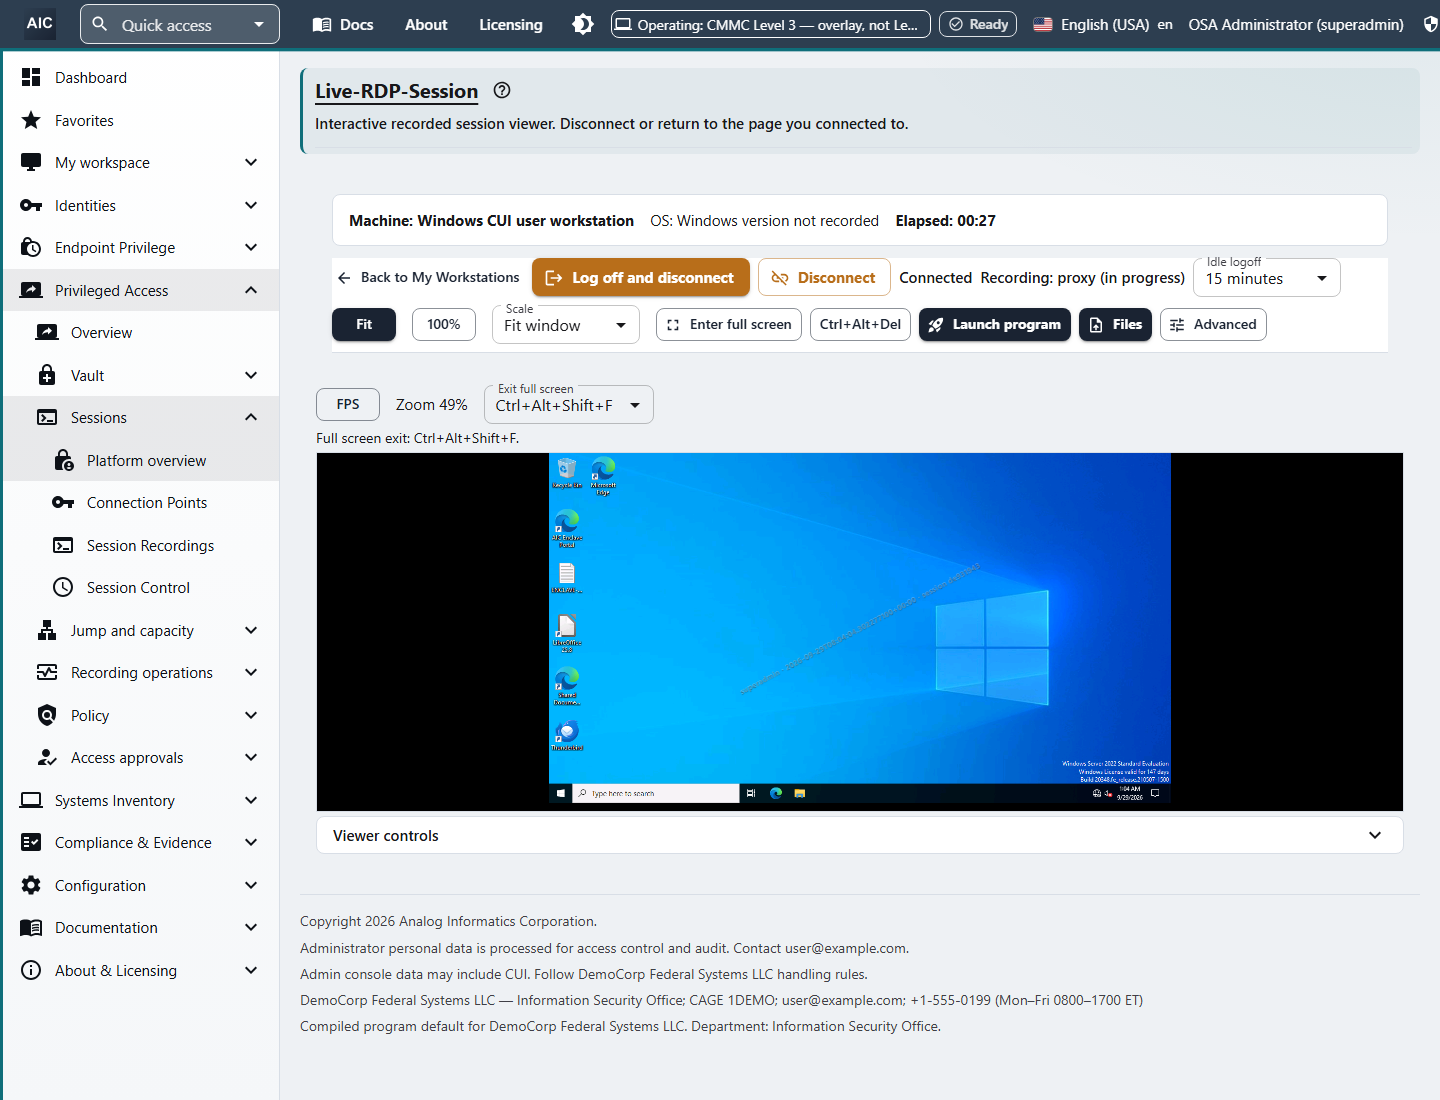Viewport: 1440px width, 1100px height.
Task: Click Launch program button
Action: (995, 324)
